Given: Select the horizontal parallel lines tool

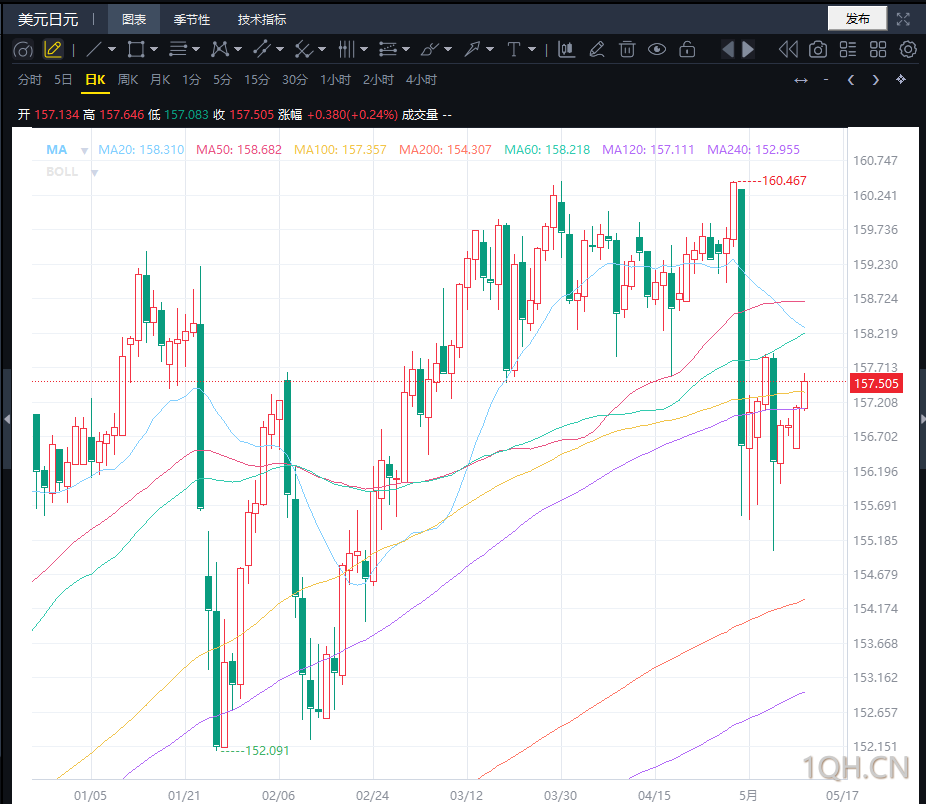Looking at the screenshot, I should pyautogui.click(x=178, y=50).
